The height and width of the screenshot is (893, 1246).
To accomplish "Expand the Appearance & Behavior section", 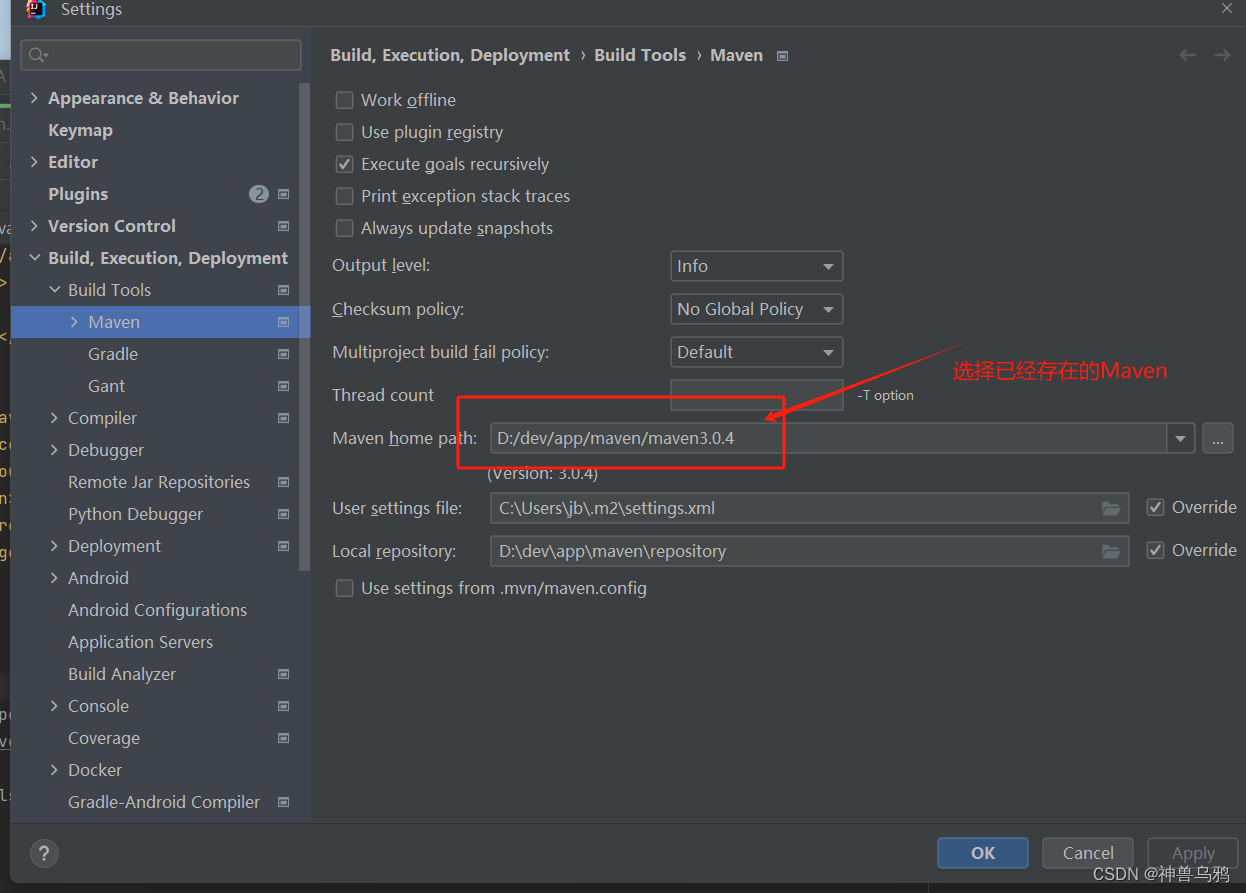I will point(35,98).
